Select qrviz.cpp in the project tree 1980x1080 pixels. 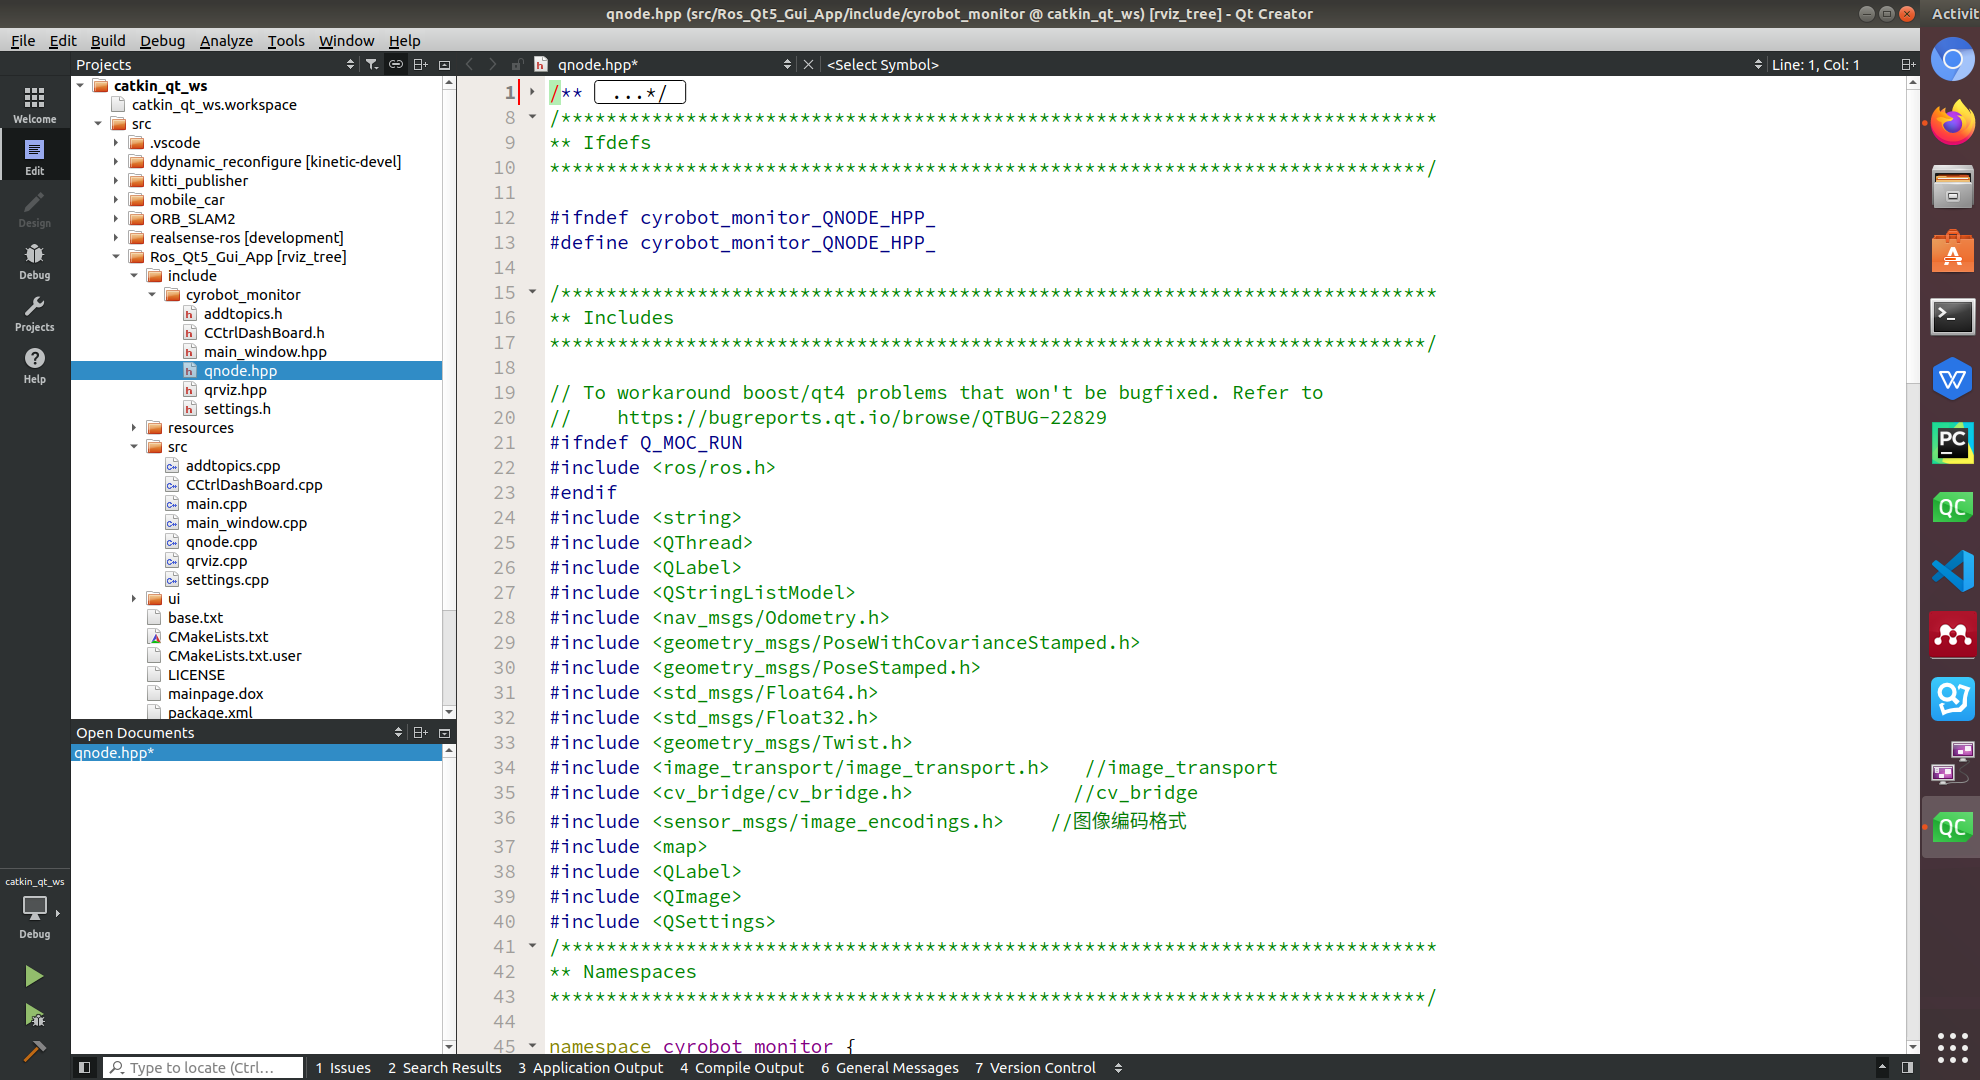[x=216, y=561]
